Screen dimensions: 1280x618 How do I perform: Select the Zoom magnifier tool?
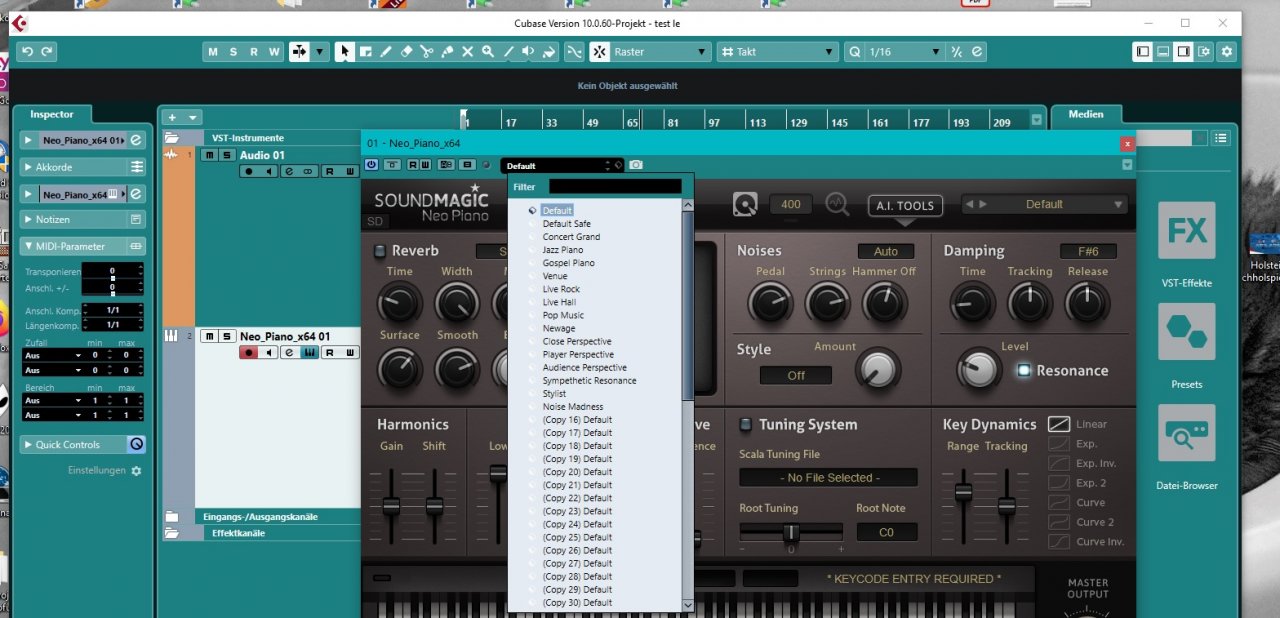[x=487, y=52]
